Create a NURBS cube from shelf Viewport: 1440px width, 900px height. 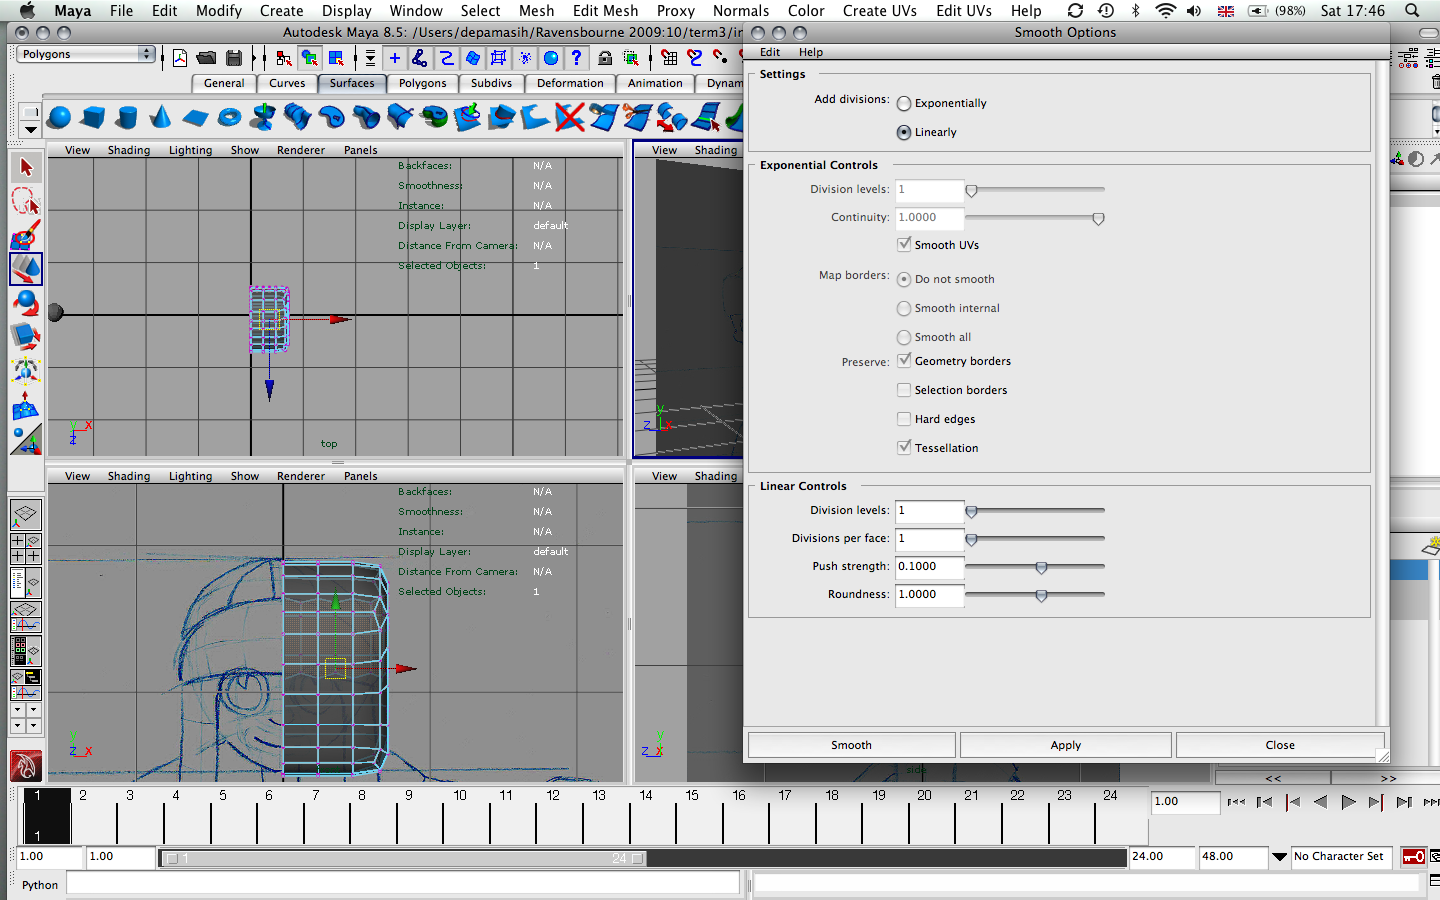click(93, 118)
